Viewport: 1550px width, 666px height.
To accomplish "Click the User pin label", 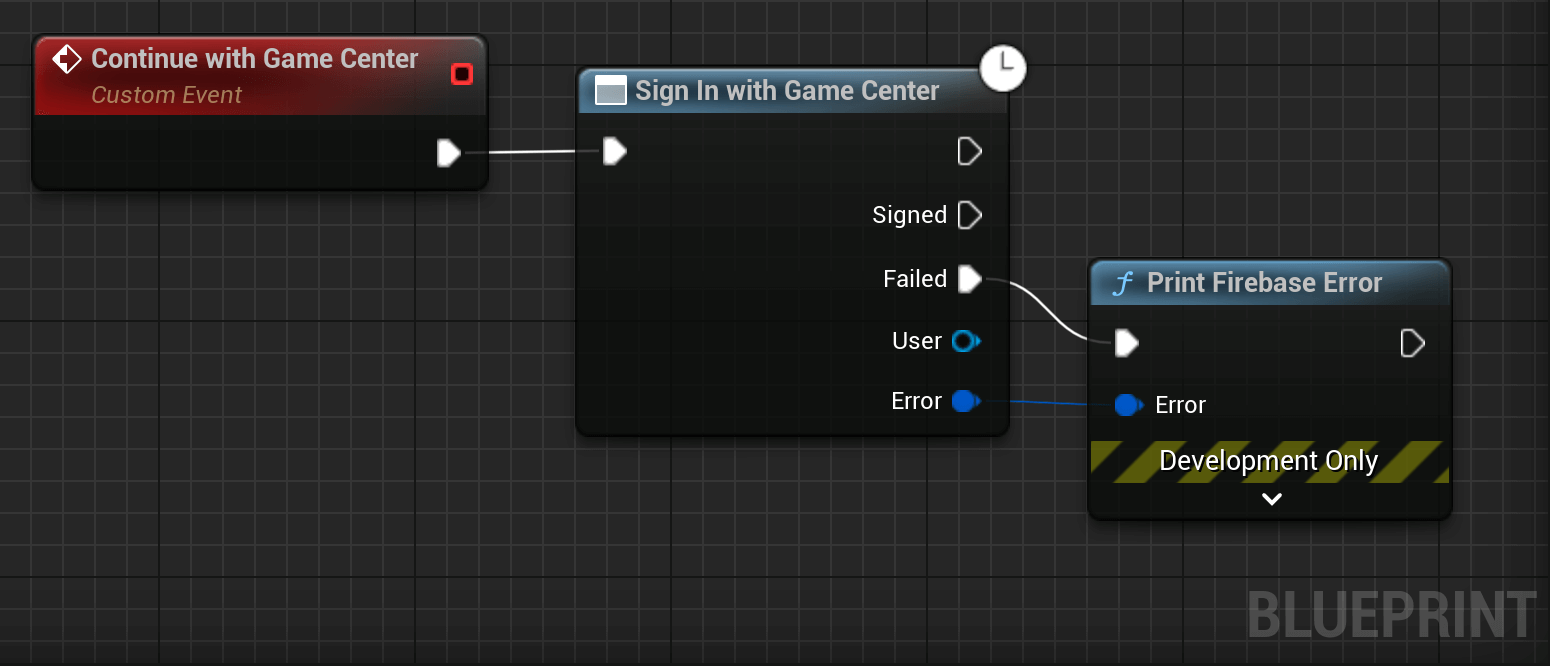I will pos(917,341).
